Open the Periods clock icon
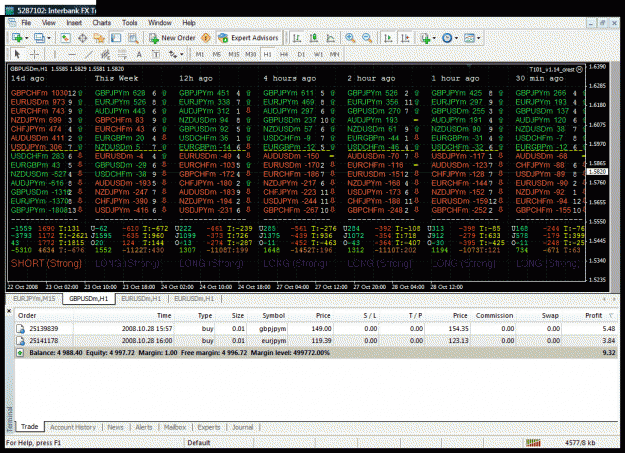Image resolution: width=625 pixels, height=453 pixels. pyautogui.click(x=447, y=38)
